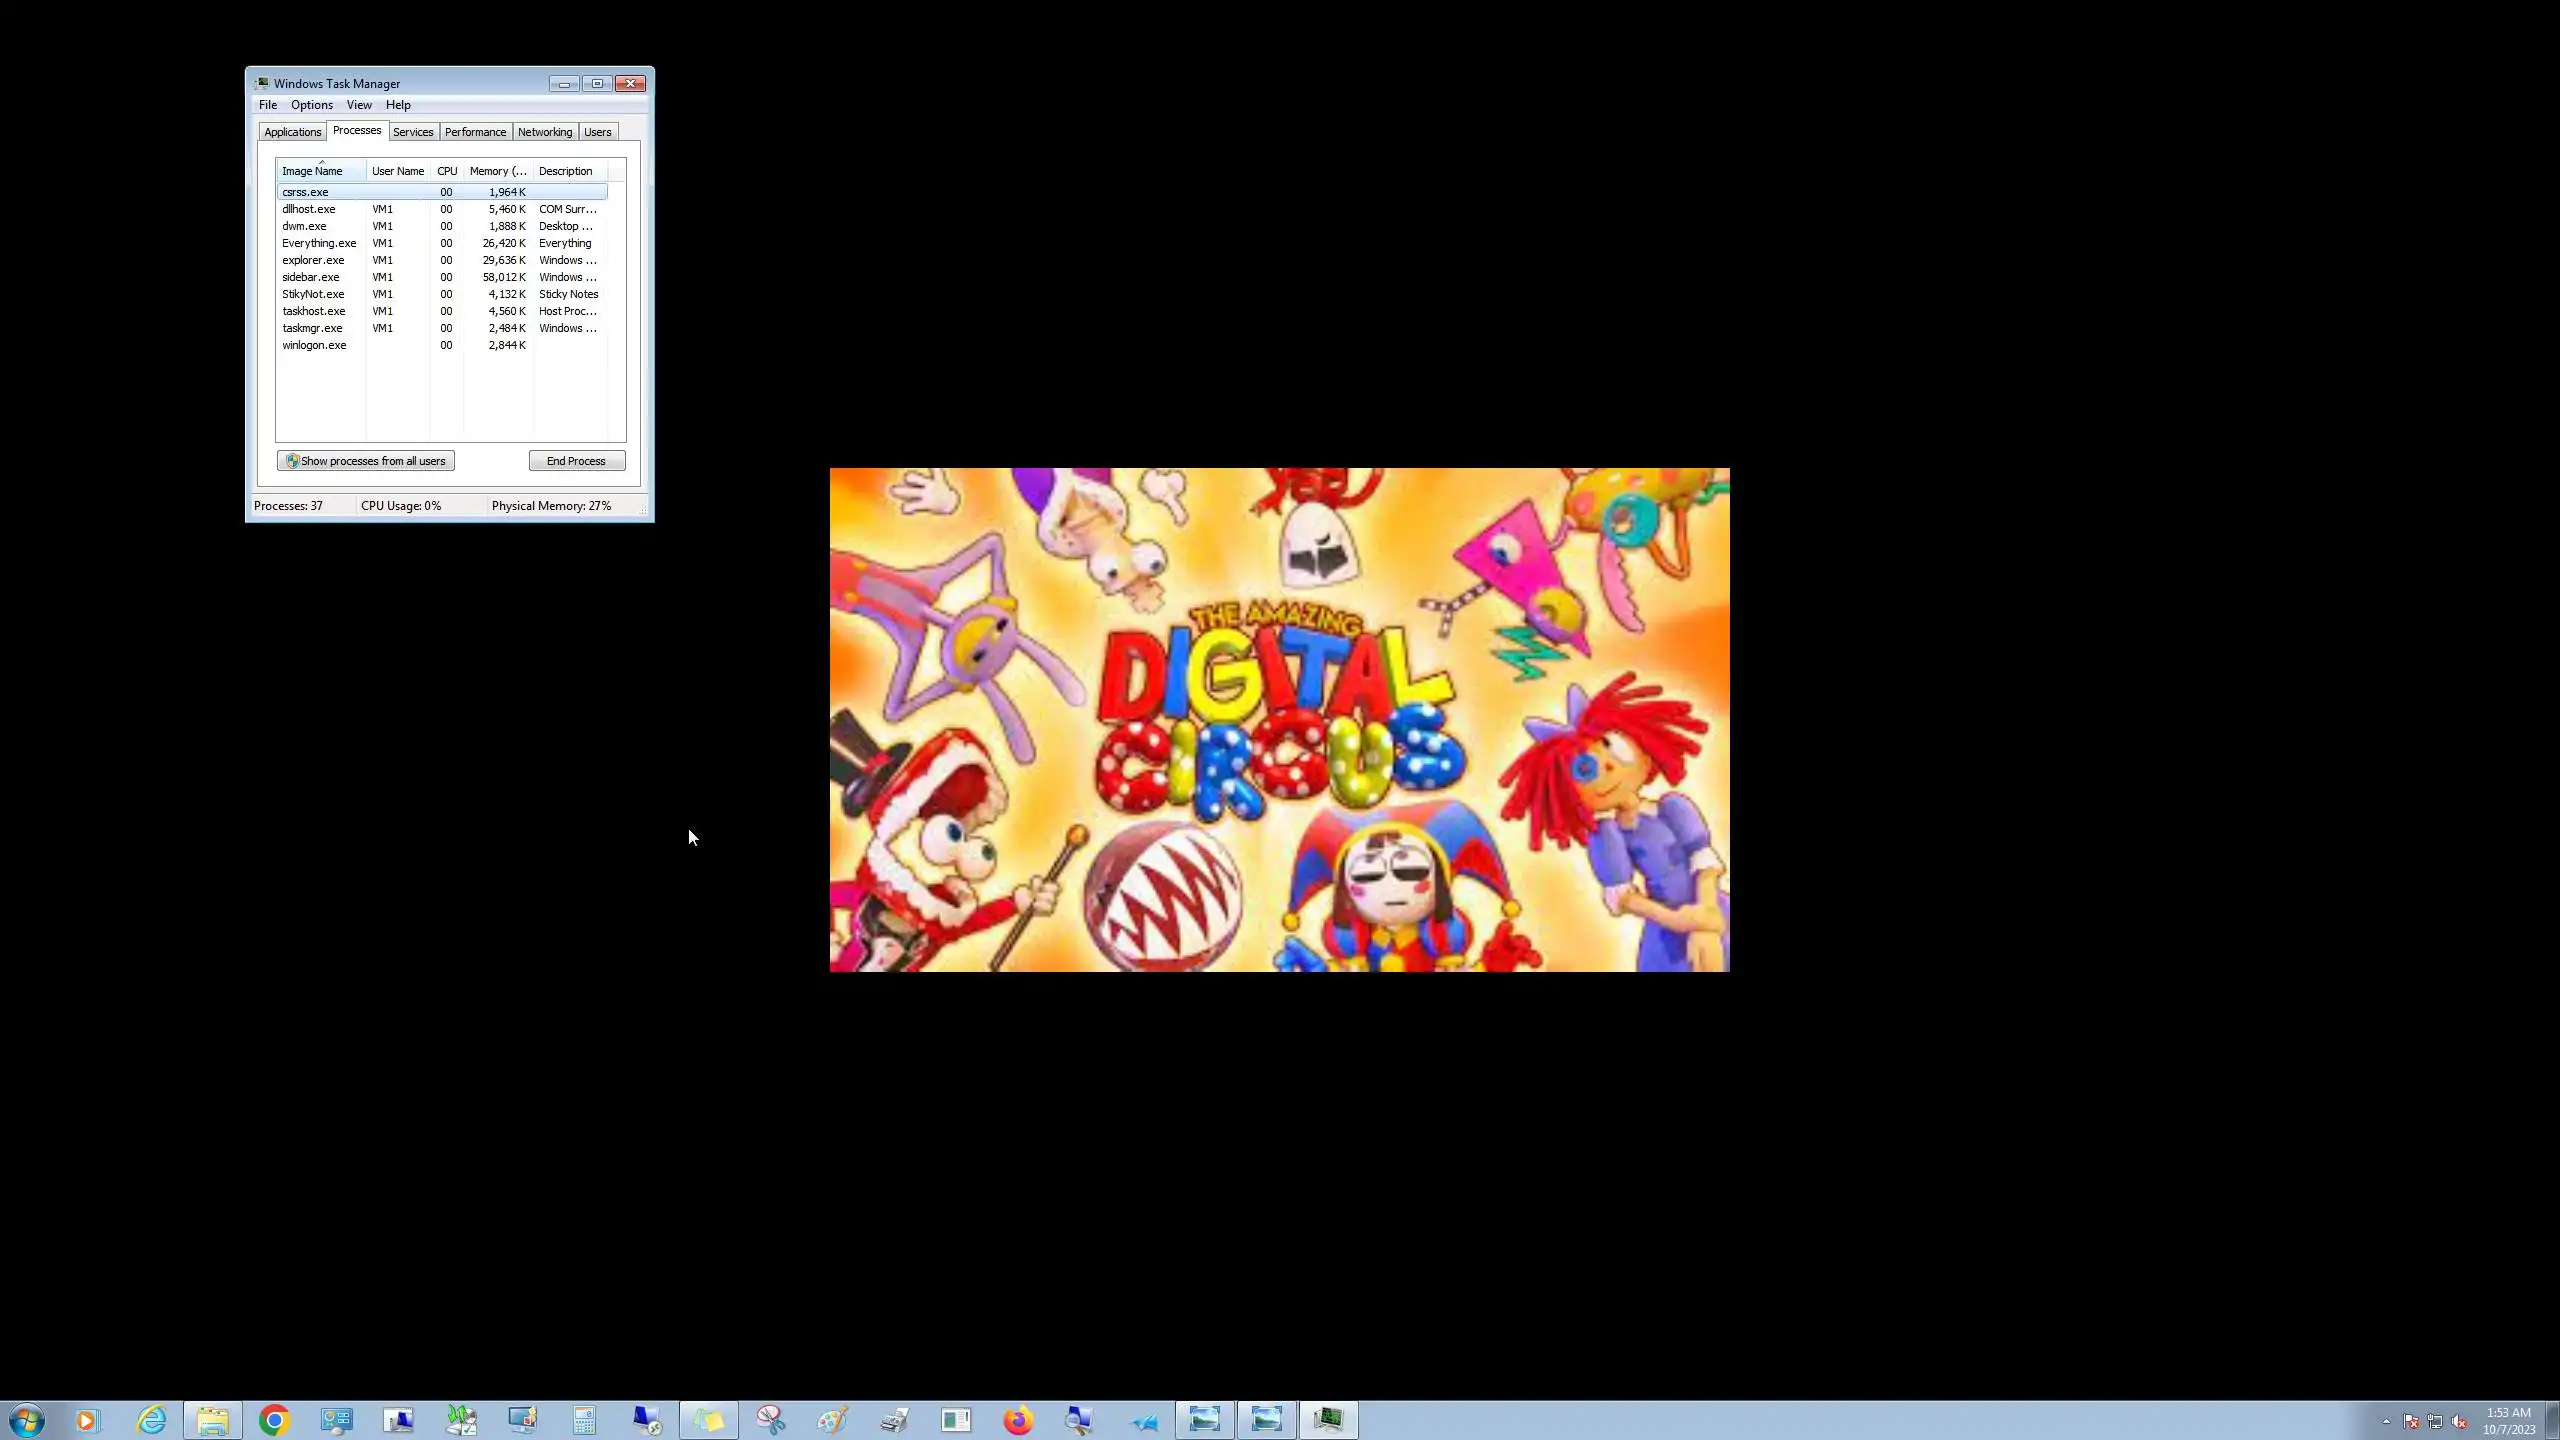Open the View menu in Task Manager
The image size is (2560, 1440).
point(359,105)
